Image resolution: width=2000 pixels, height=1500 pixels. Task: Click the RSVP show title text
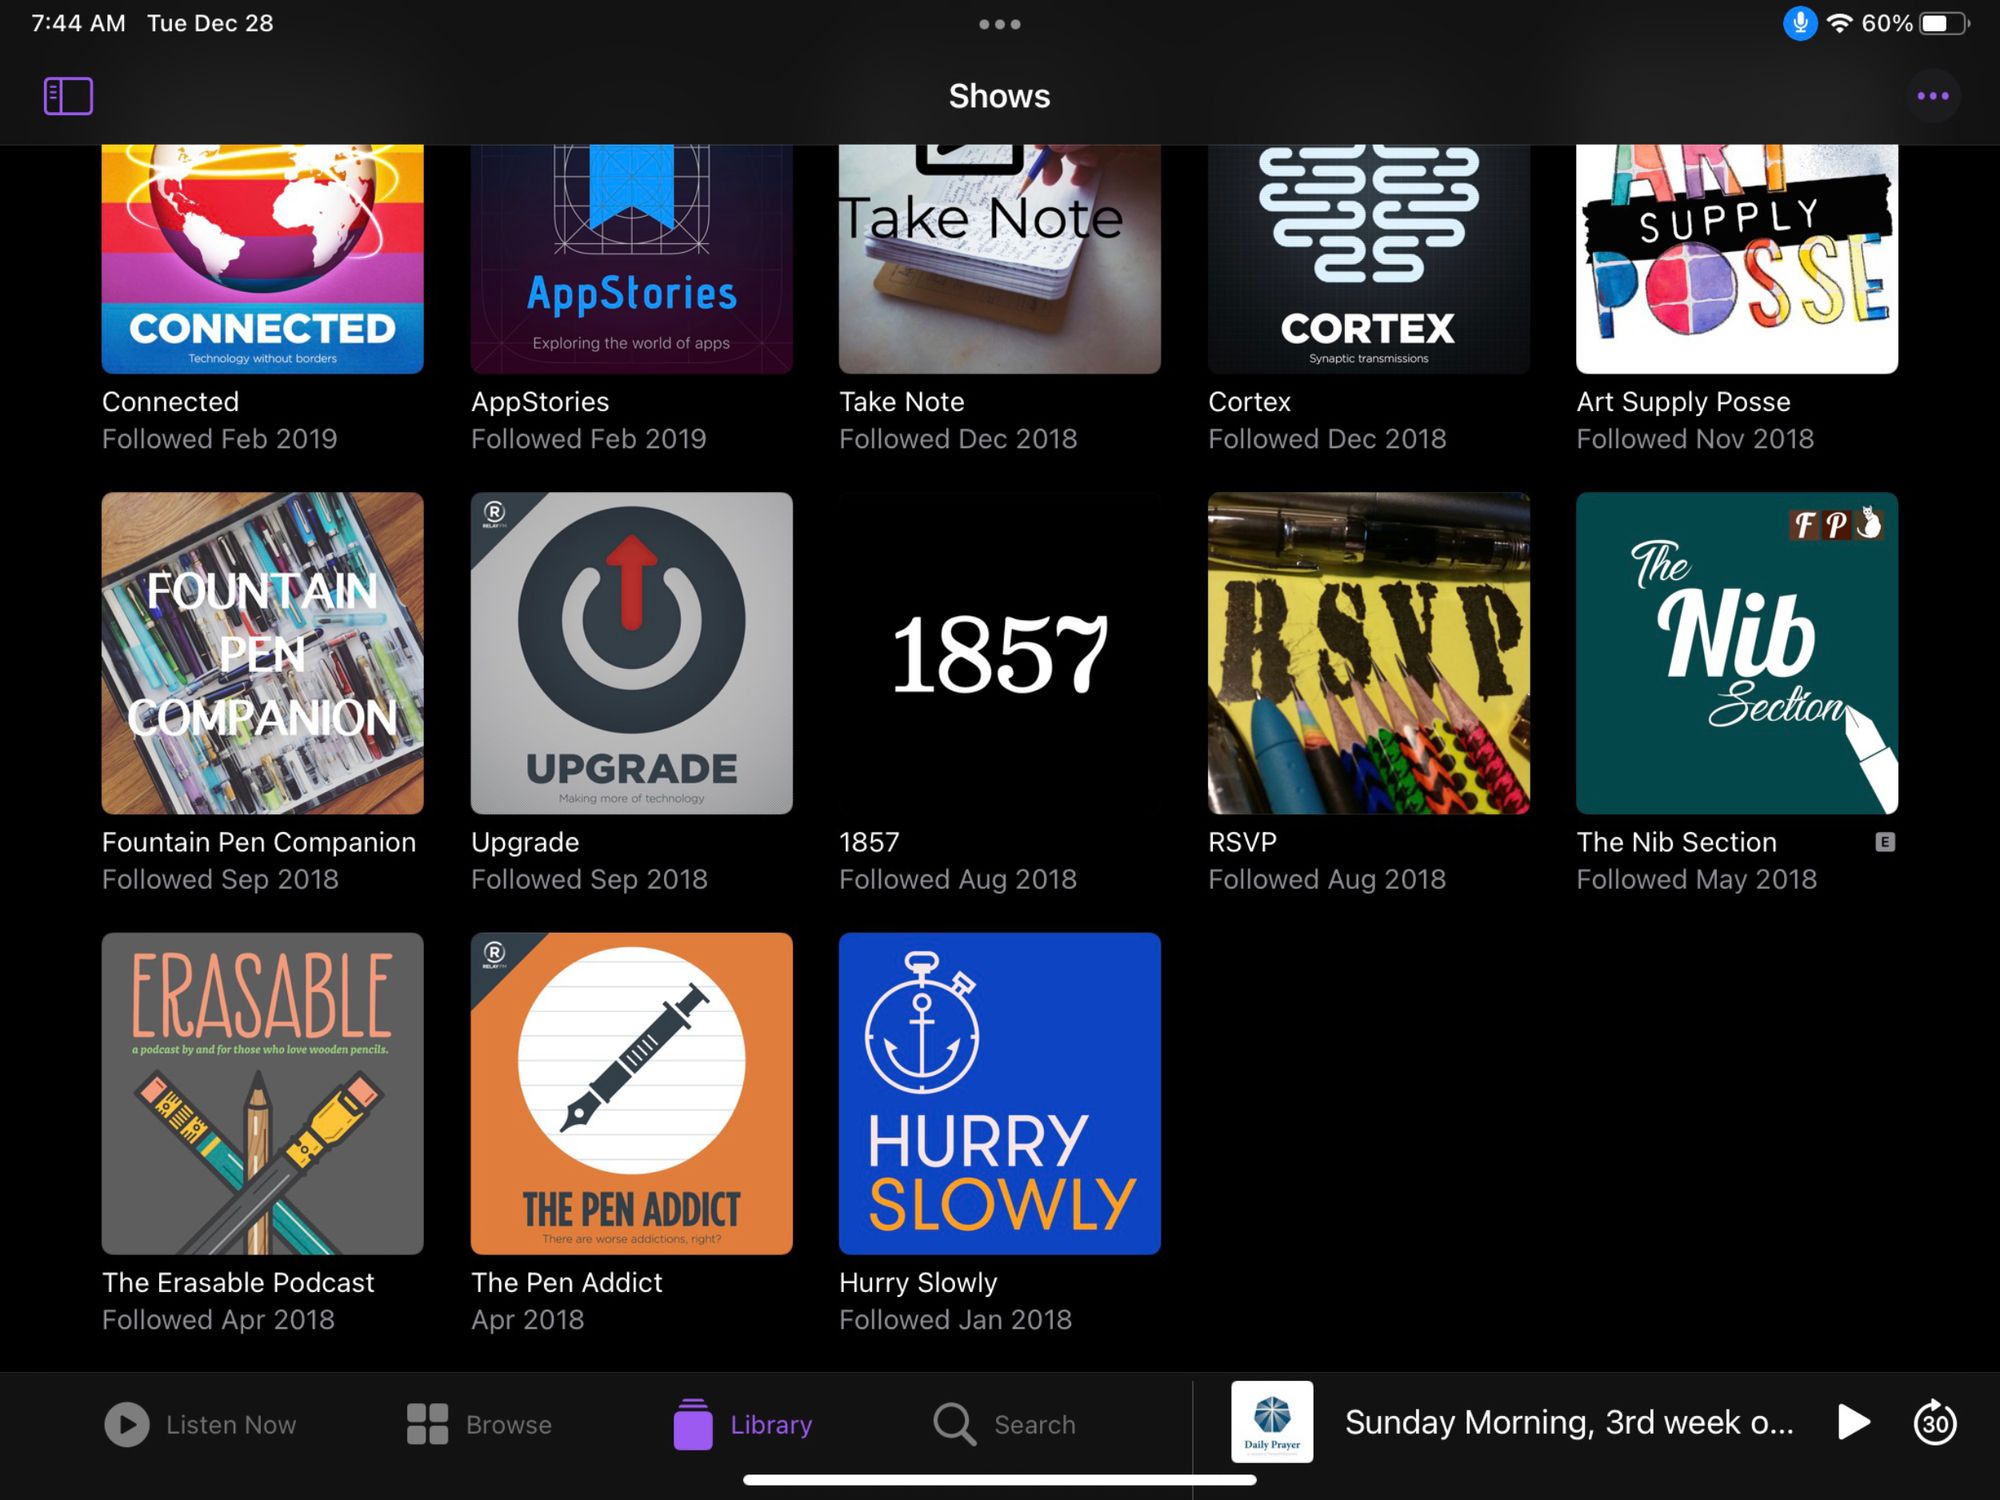[1242, 842]
